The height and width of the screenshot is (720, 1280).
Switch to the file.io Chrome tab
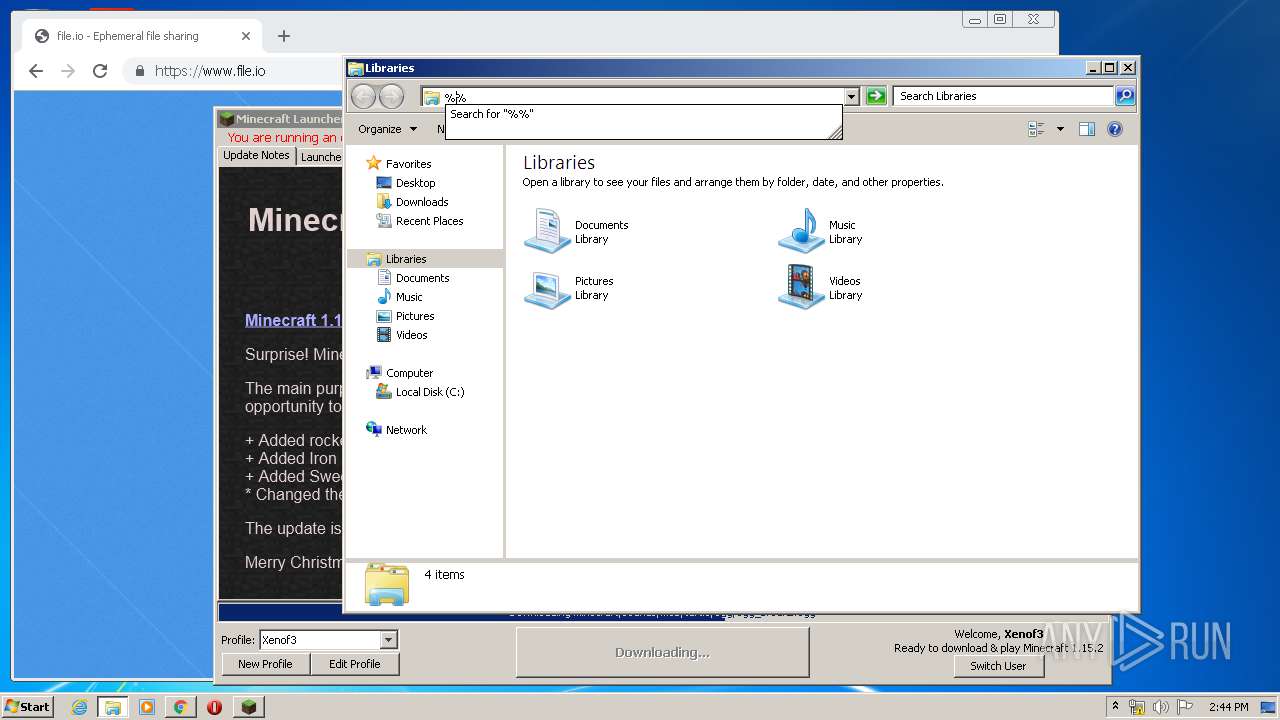140,36
